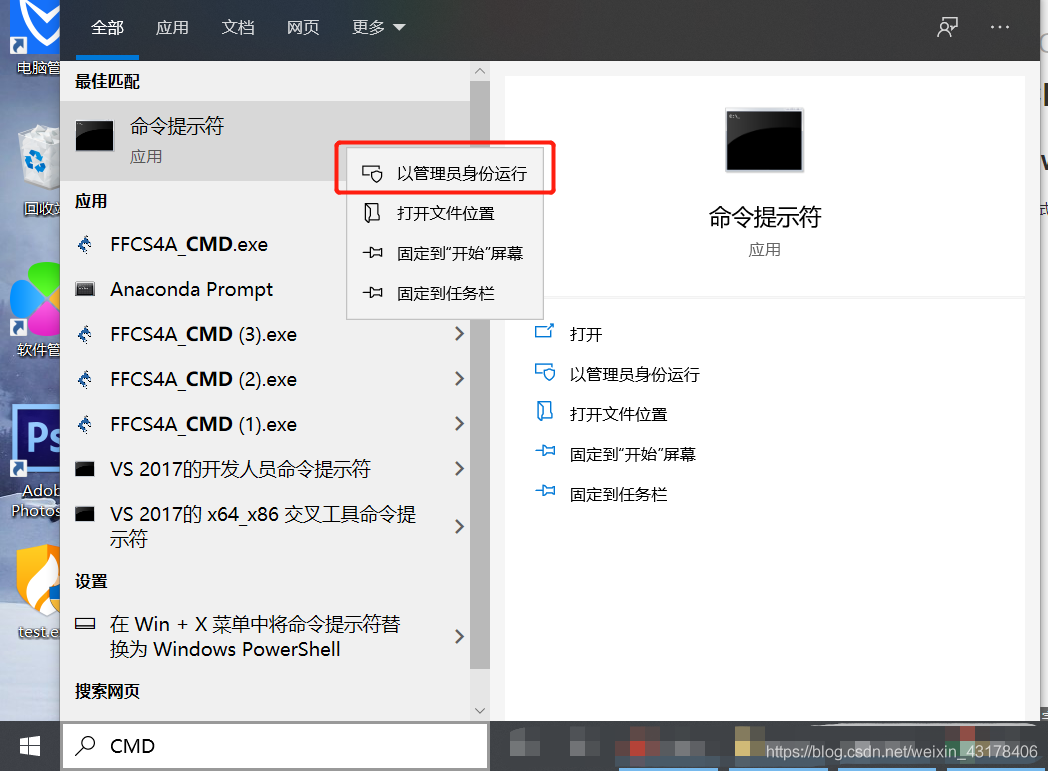
Task: Click the FFCS4A_CMD (2).exe icon
Action: point(85,379)
